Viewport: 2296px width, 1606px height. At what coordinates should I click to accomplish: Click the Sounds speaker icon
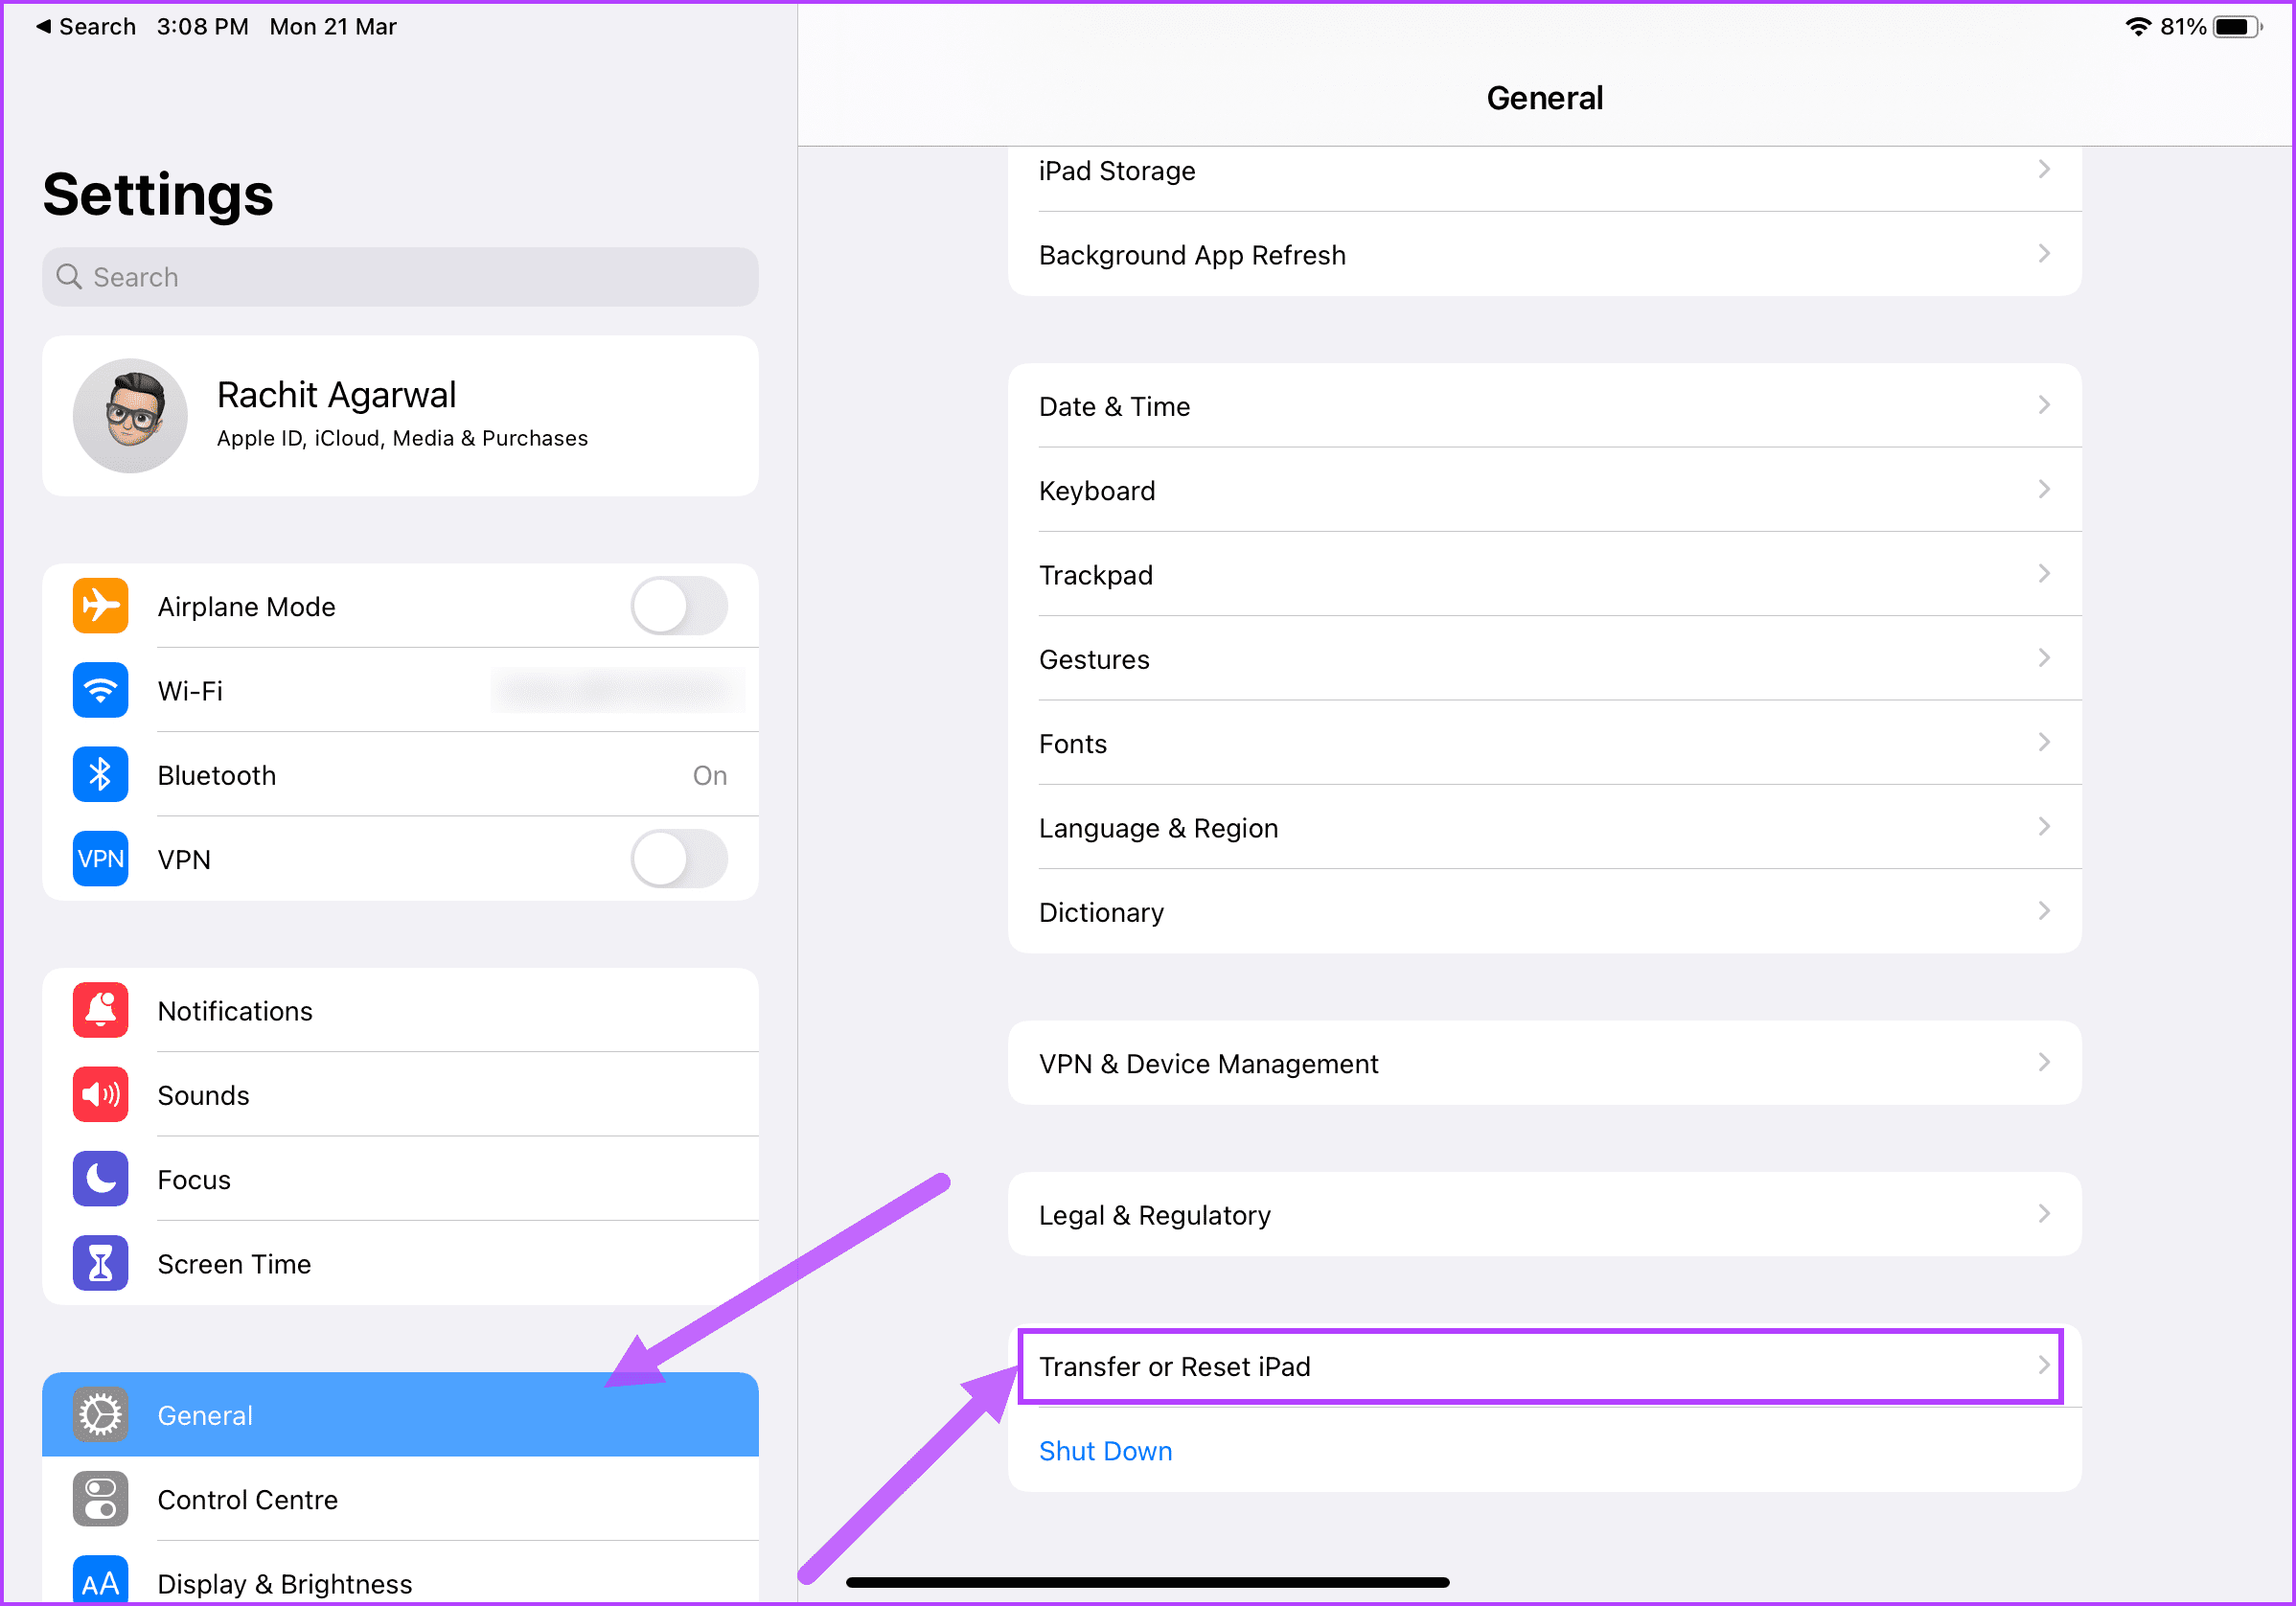100,1094
